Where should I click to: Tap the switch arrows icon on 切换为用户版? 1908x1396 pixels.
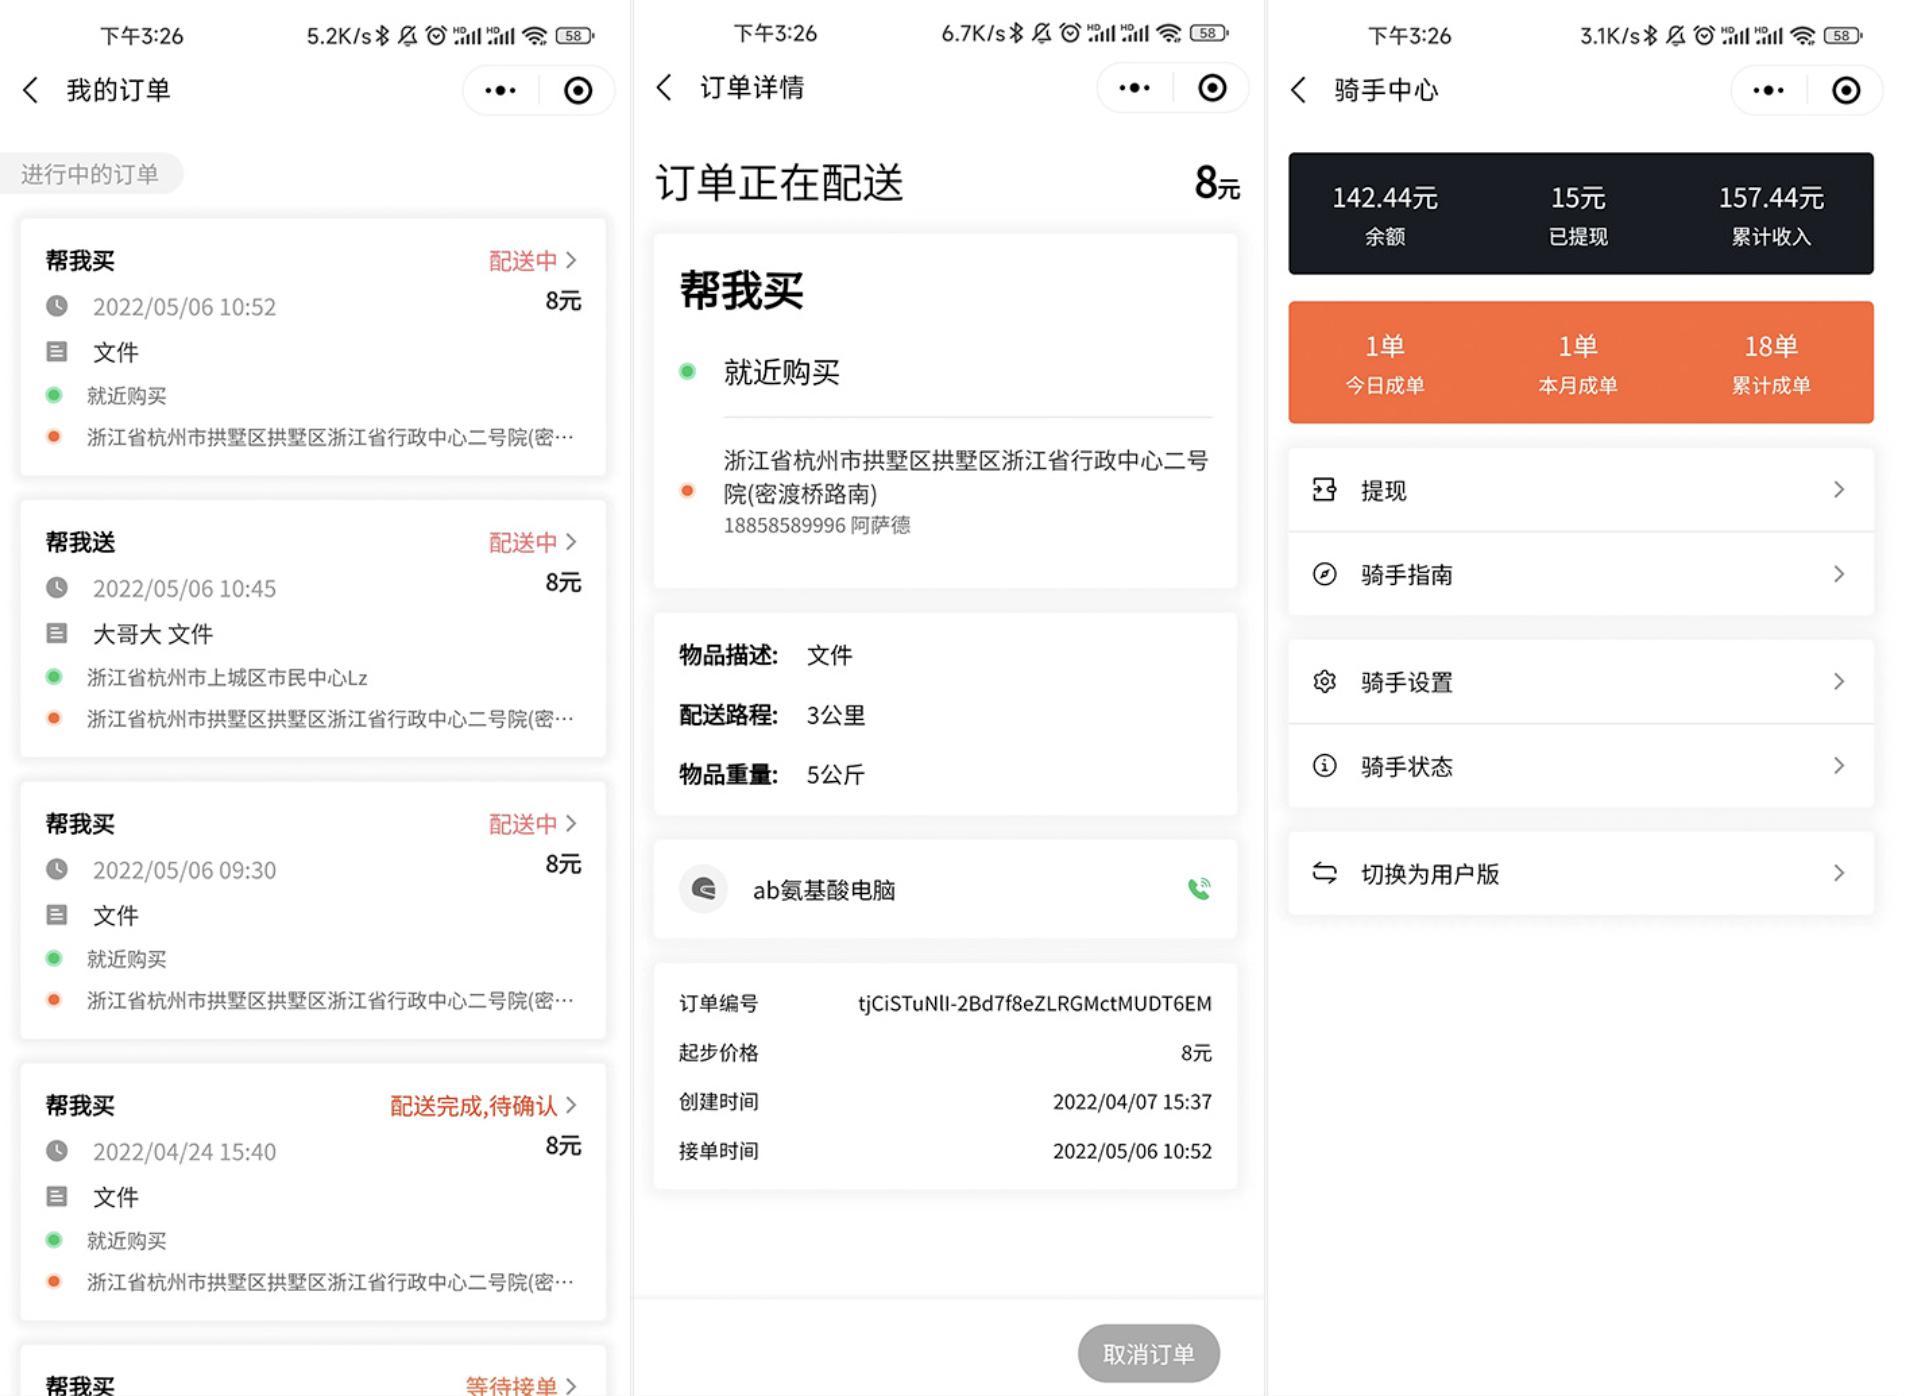coord(1324,874)
